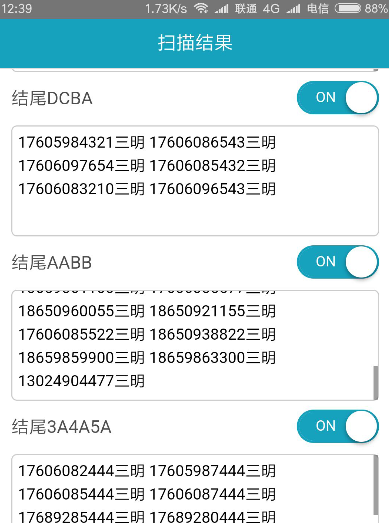Select number 17606083210三明 in DCBA list

(81, 189)
